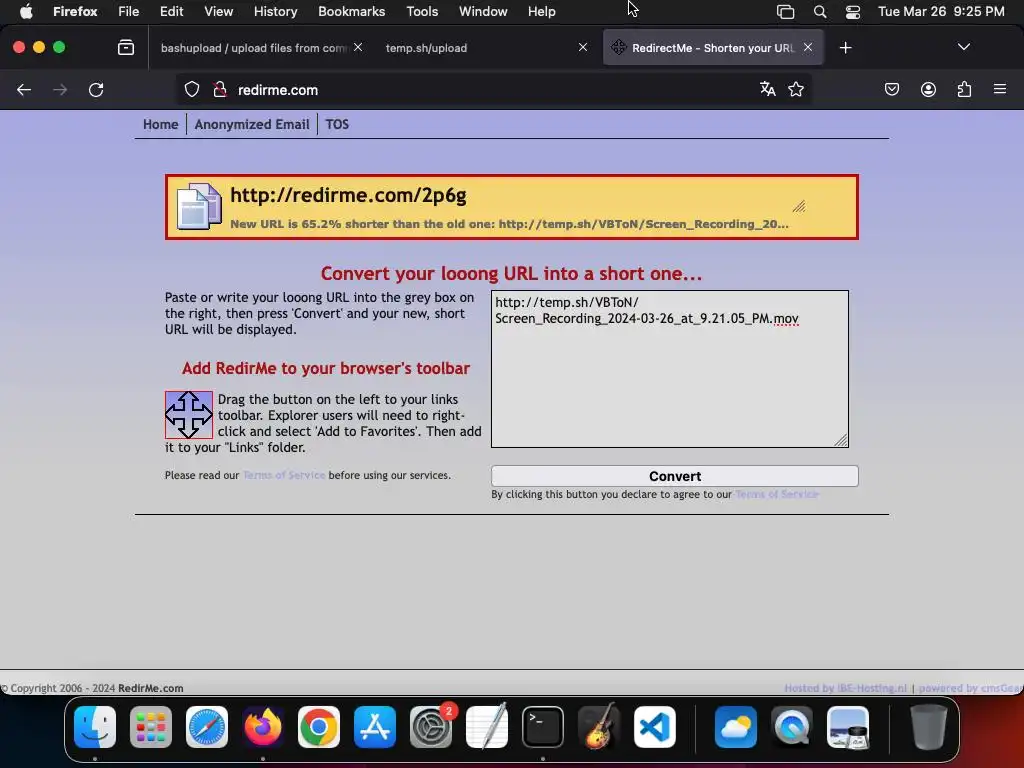
Task: Click Terms of Service link under Convert
Action: pyautogui.click(x=776, y=494)
